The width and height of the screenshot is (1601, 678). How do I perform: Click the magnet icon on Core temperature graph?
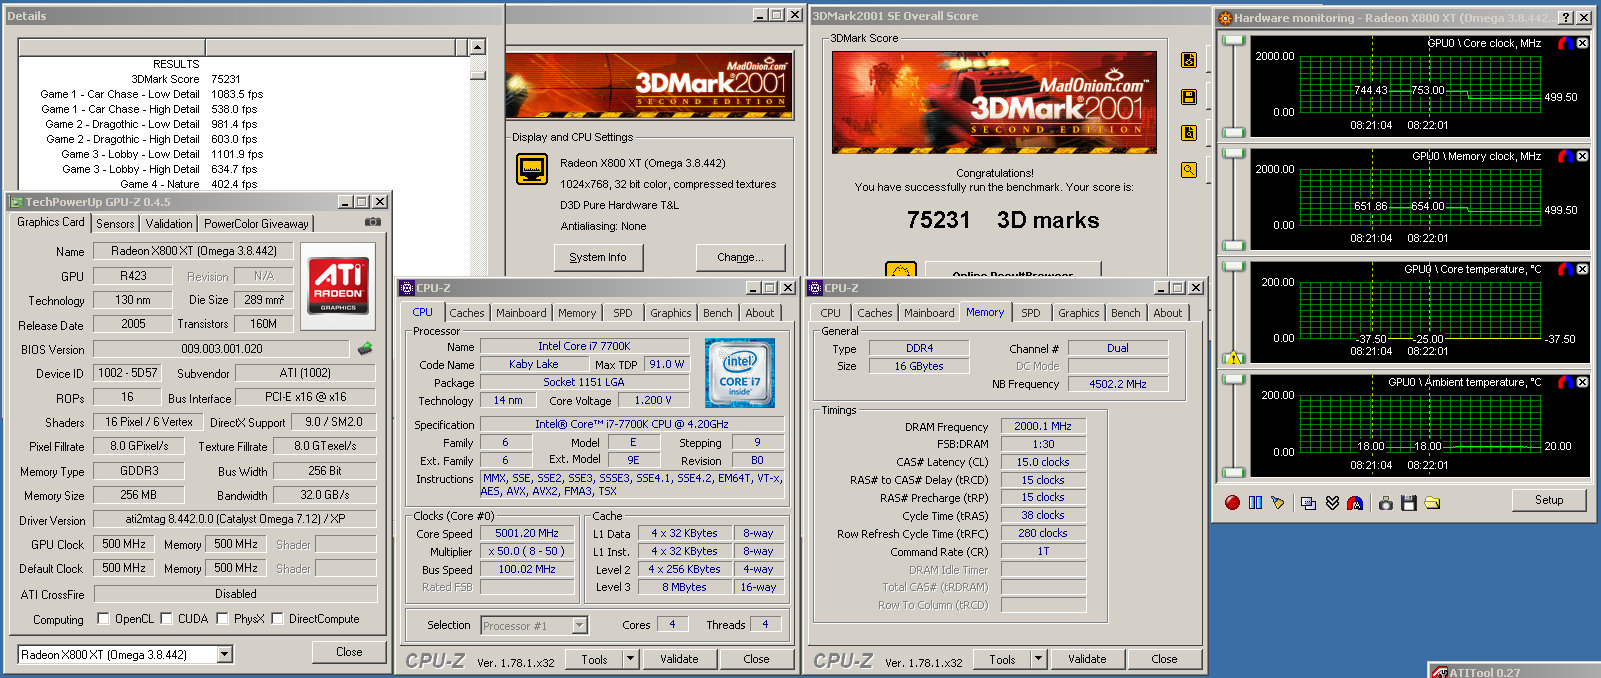pos(1566,269)
